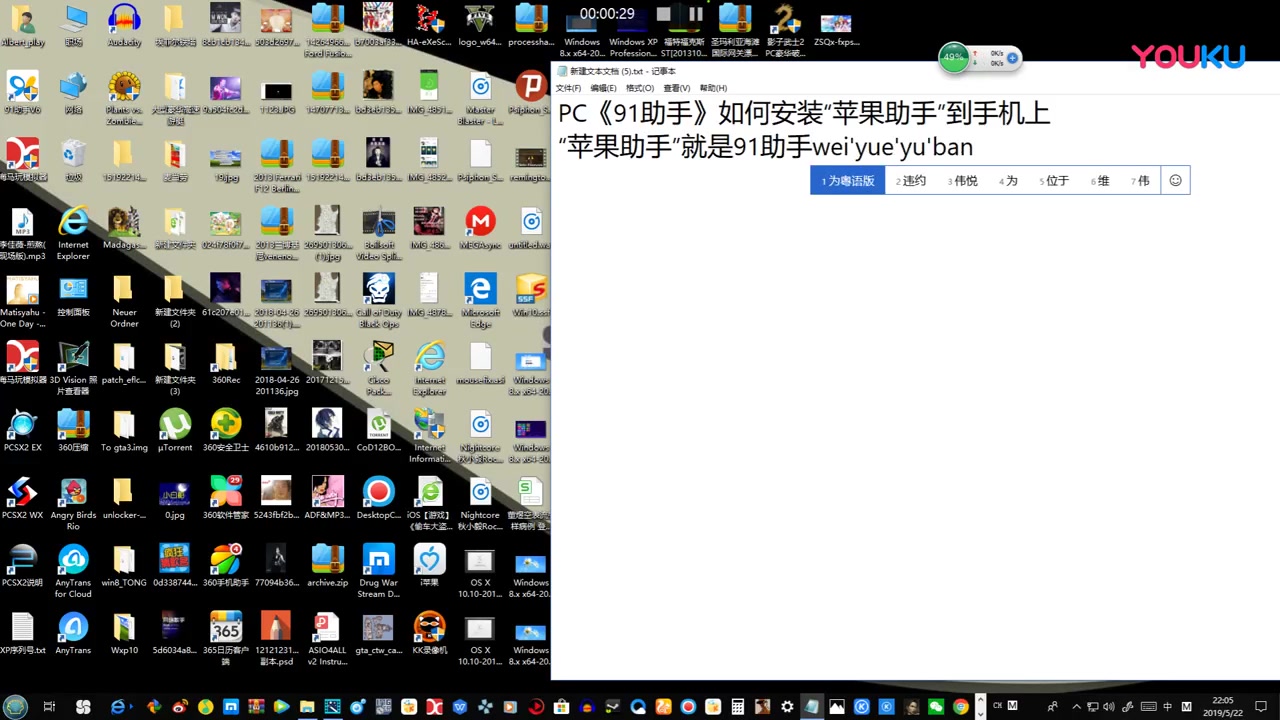Open Plants vs. Zombies desktop shortcut

click(124, 98)
